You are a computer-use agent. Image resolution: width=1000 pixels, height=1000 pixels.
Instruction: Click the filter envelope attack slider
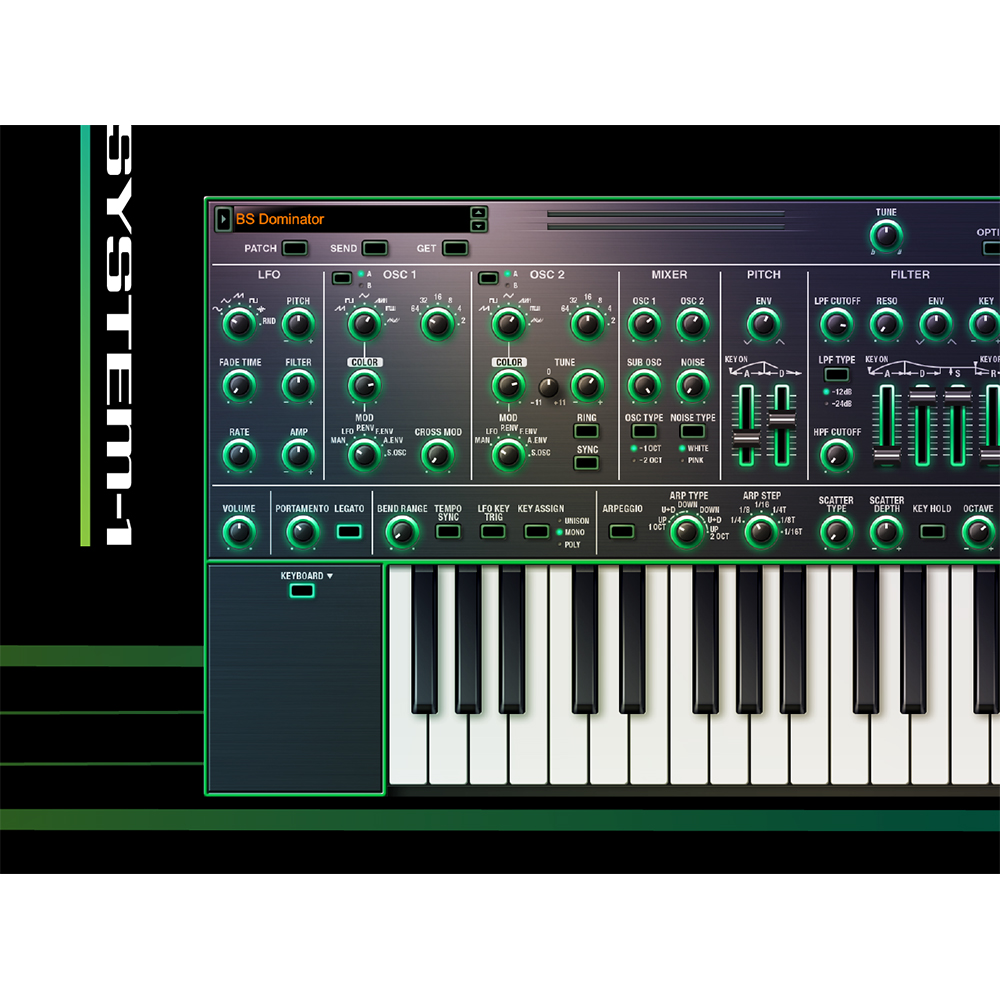[886, 456]
